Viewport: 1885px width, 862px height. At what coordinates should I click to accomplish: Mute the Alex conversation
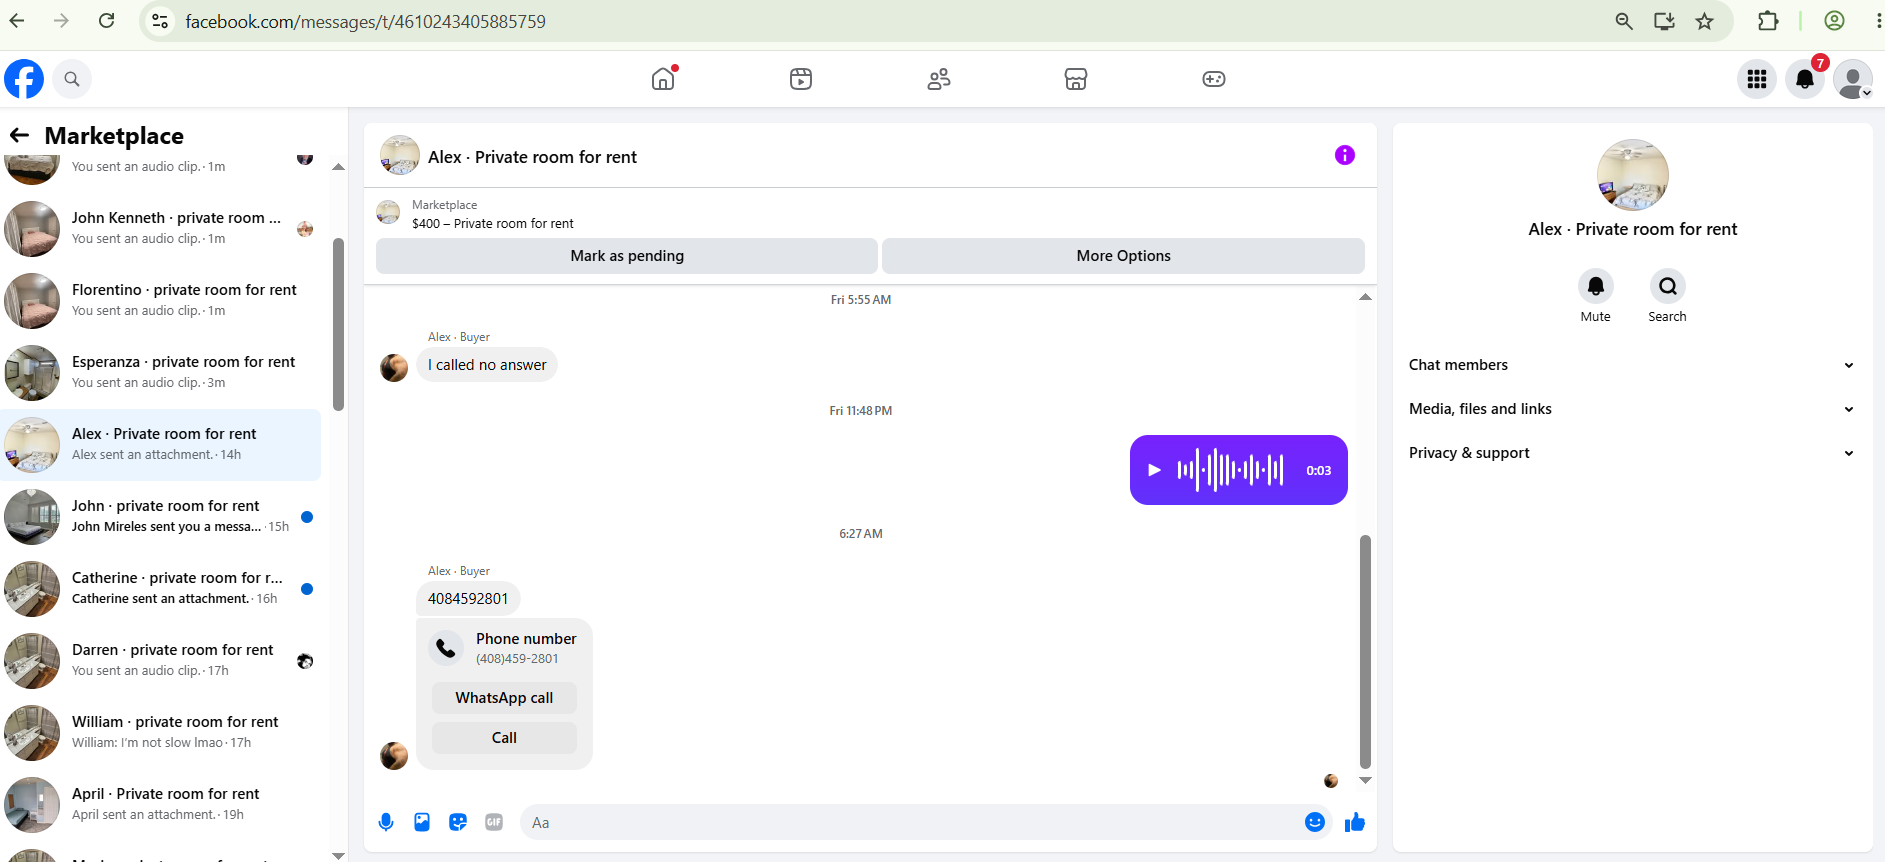(x=1596, y=286)
